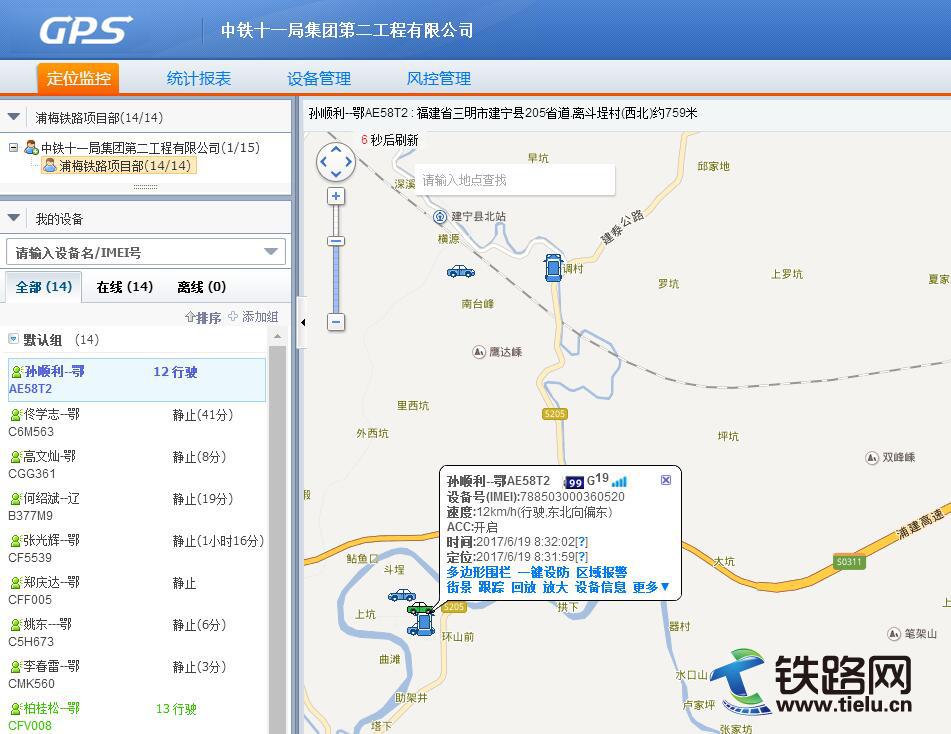Open the 设备管理 tab

tap(319, 79)
